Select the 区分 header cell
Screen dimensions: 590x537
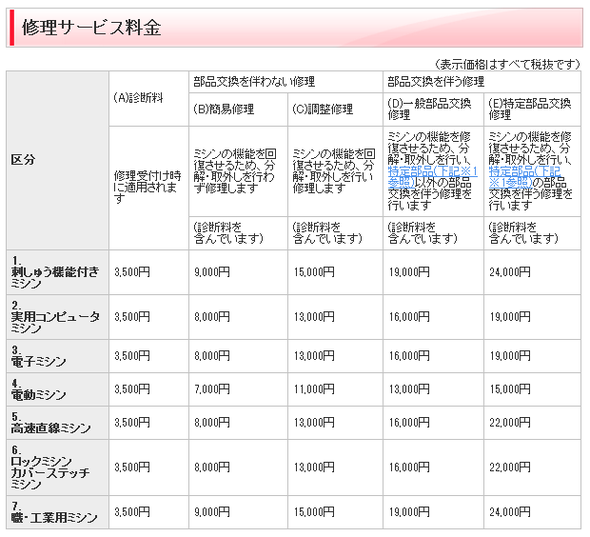point(23,160)
